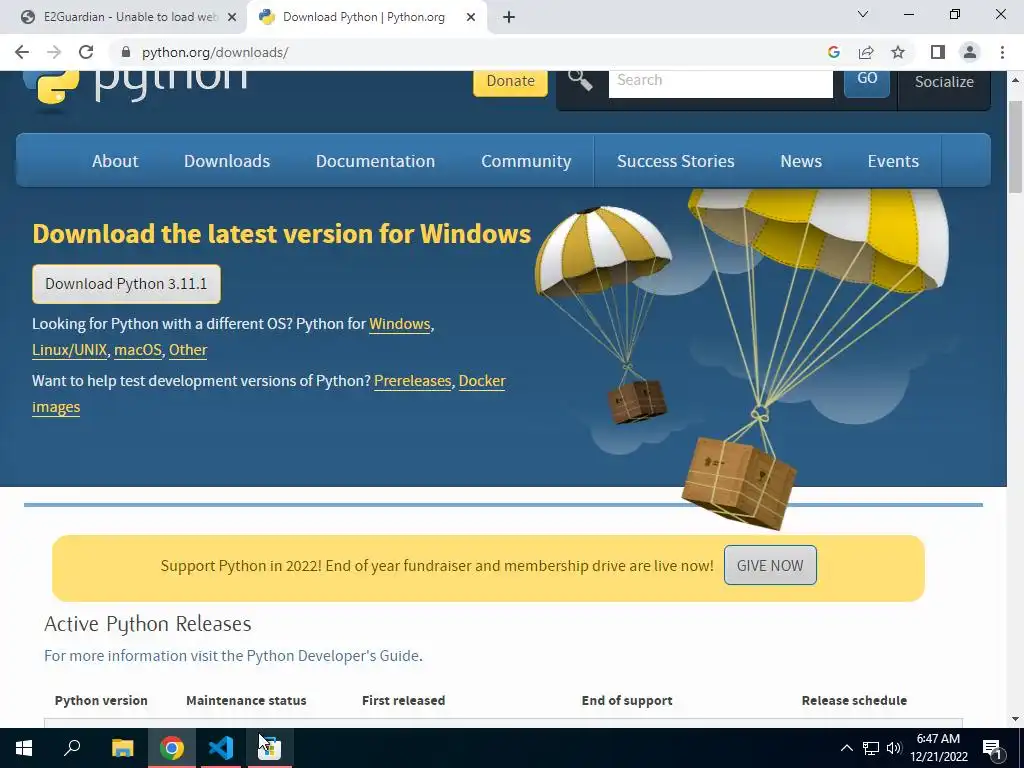1024x768 pixels.
Task: Open Windows taskbar search
Action: 72,748
